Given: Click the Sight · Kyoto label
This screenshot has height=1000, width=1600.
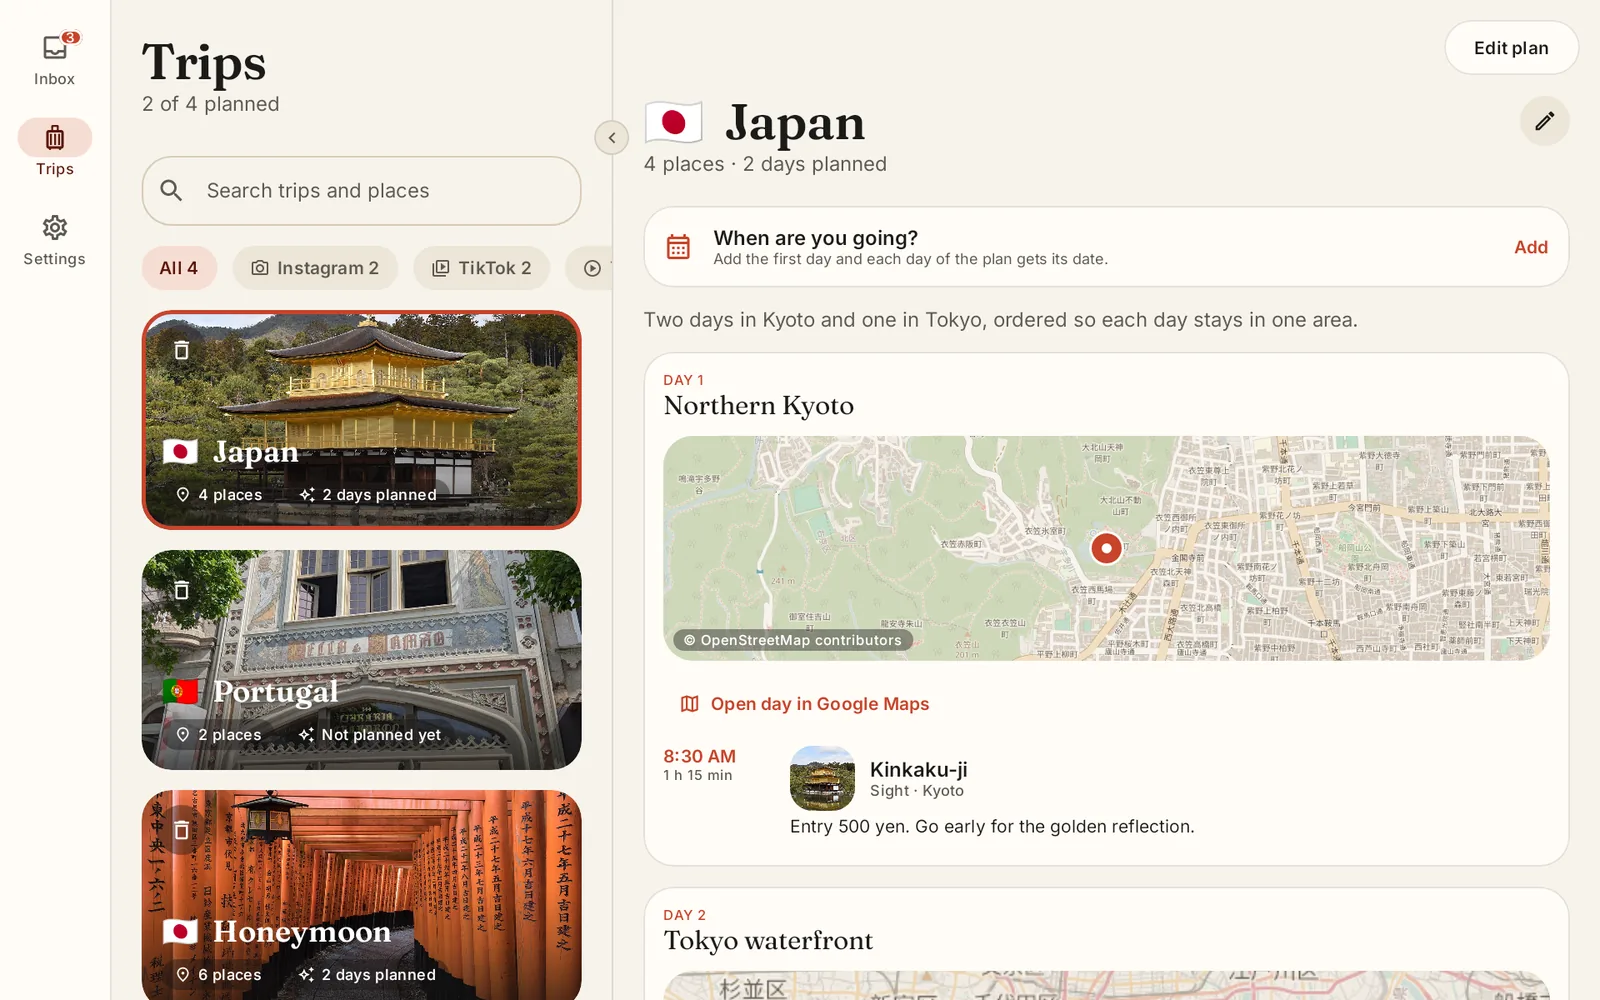Looking at the screenshot, I should tap(917, 790).
